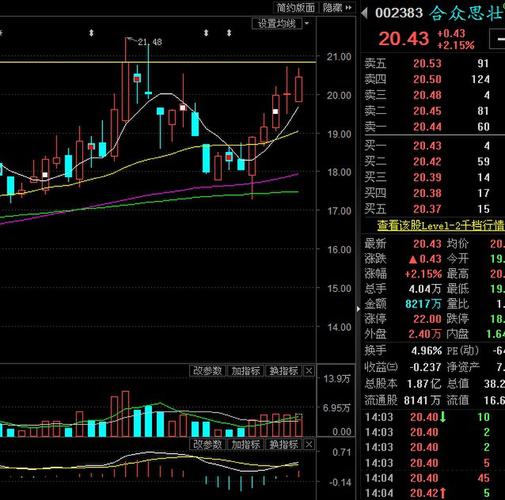Switch to 简约版面 layout
Screen dimensions: 505x500
[x=296, y=7]
